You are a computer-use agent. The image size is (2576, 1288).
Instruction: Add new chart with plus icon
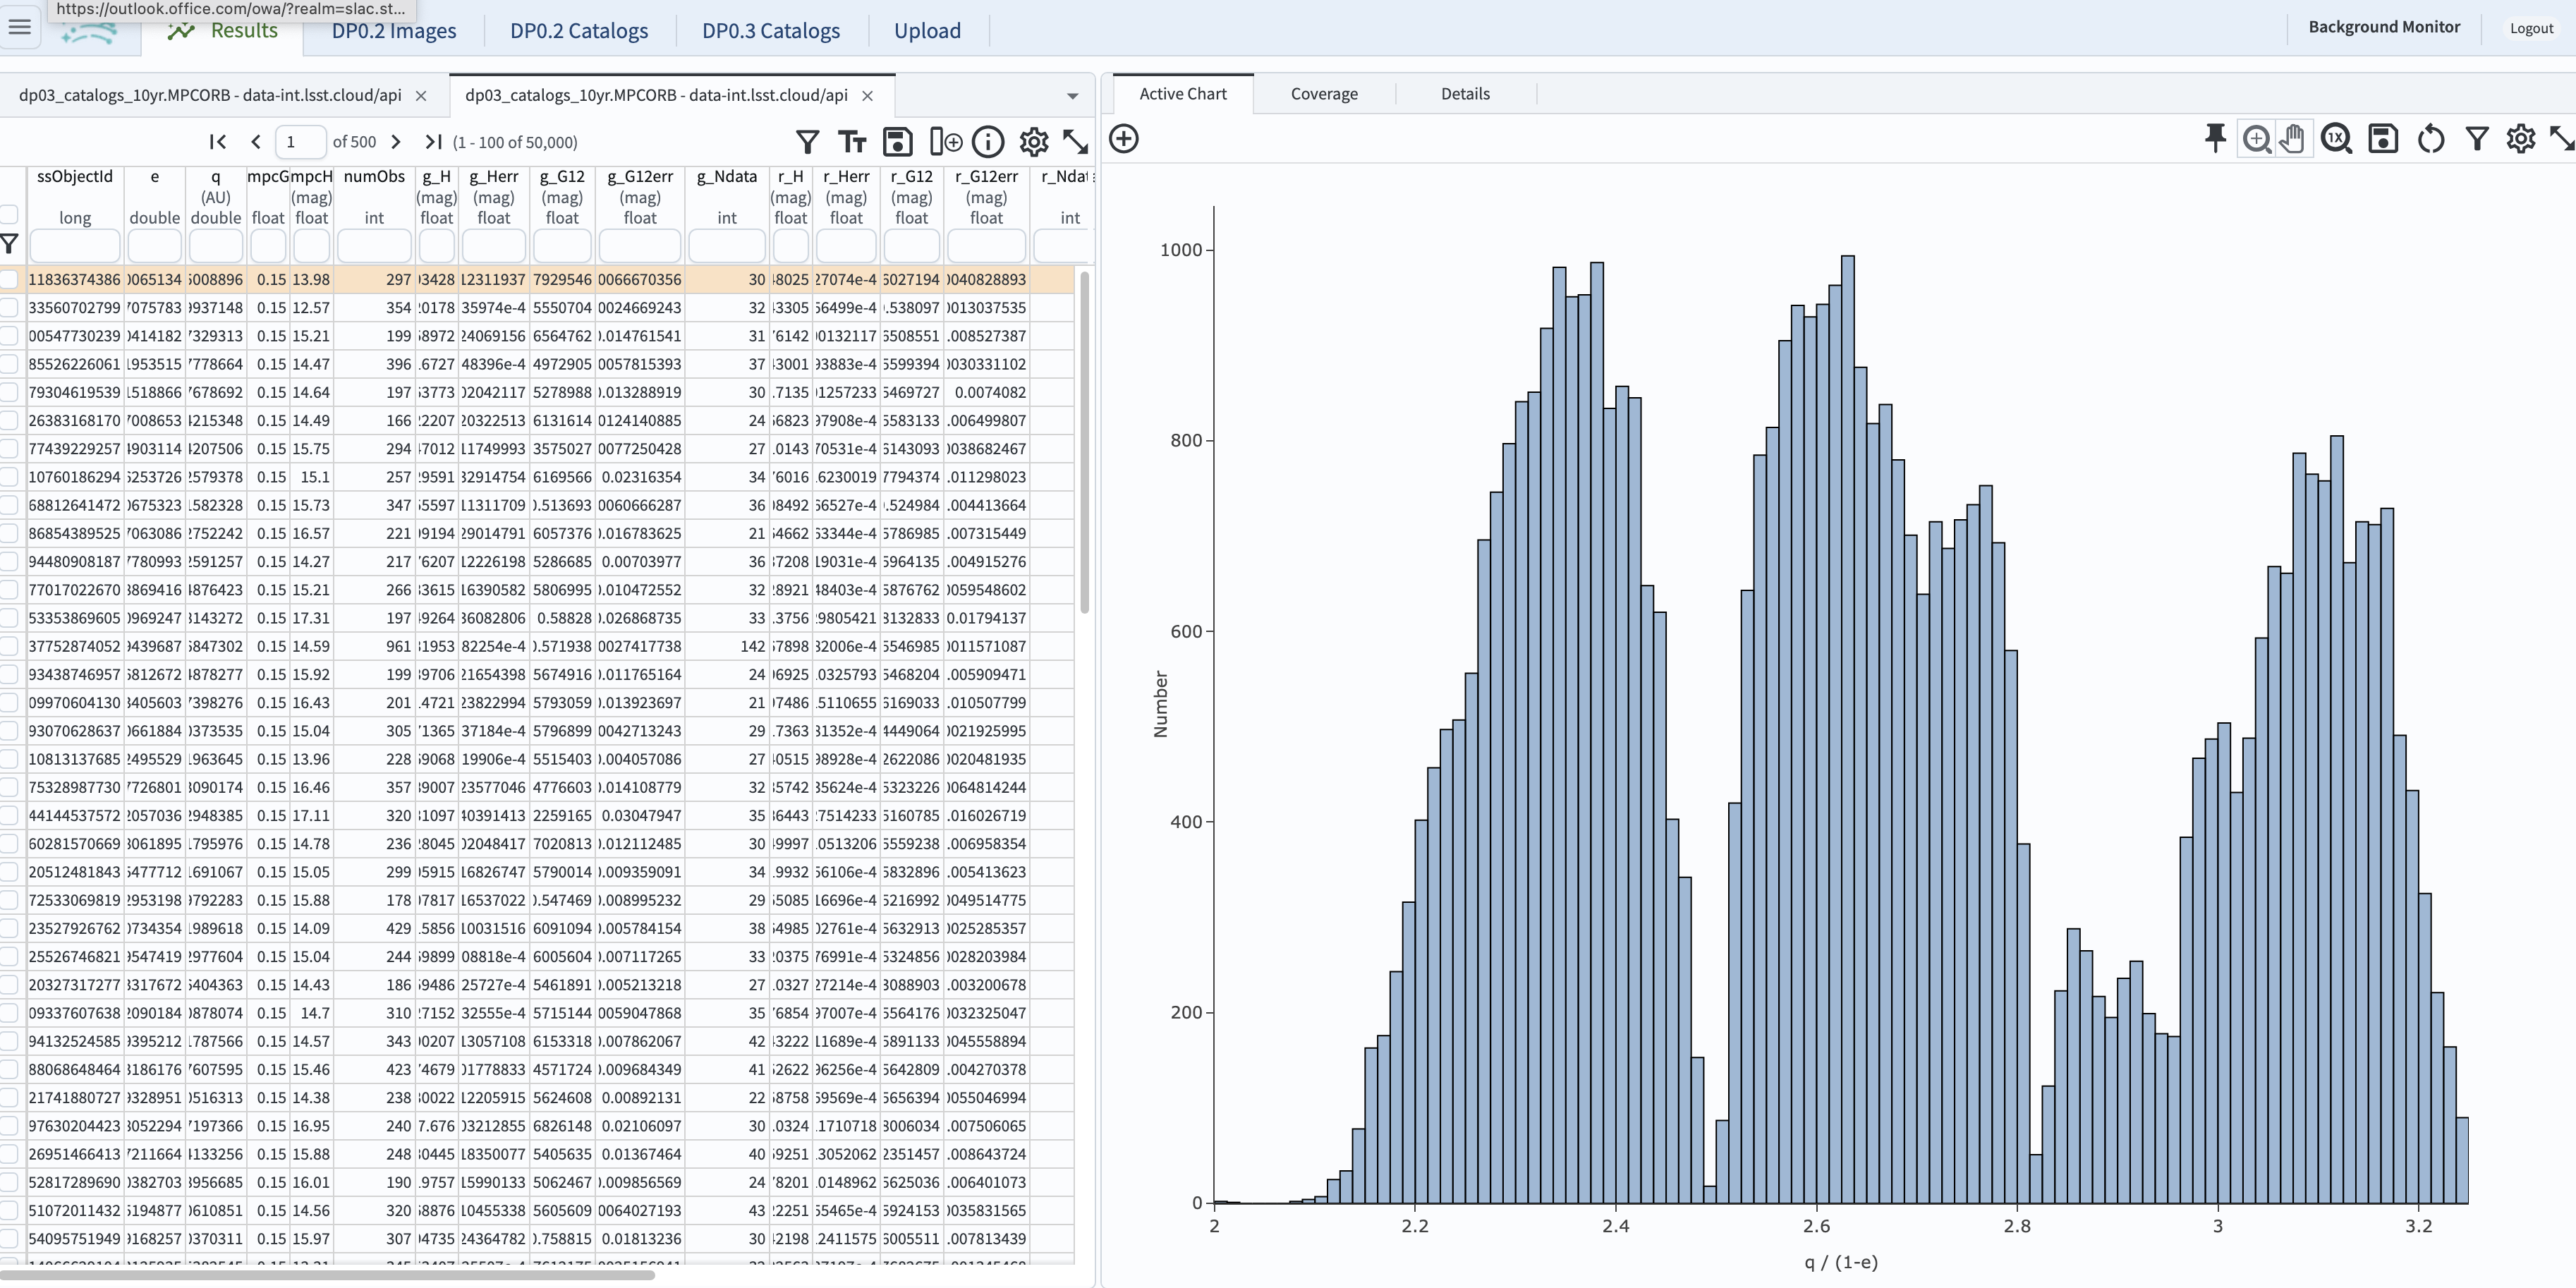[x=1124, y=139]
